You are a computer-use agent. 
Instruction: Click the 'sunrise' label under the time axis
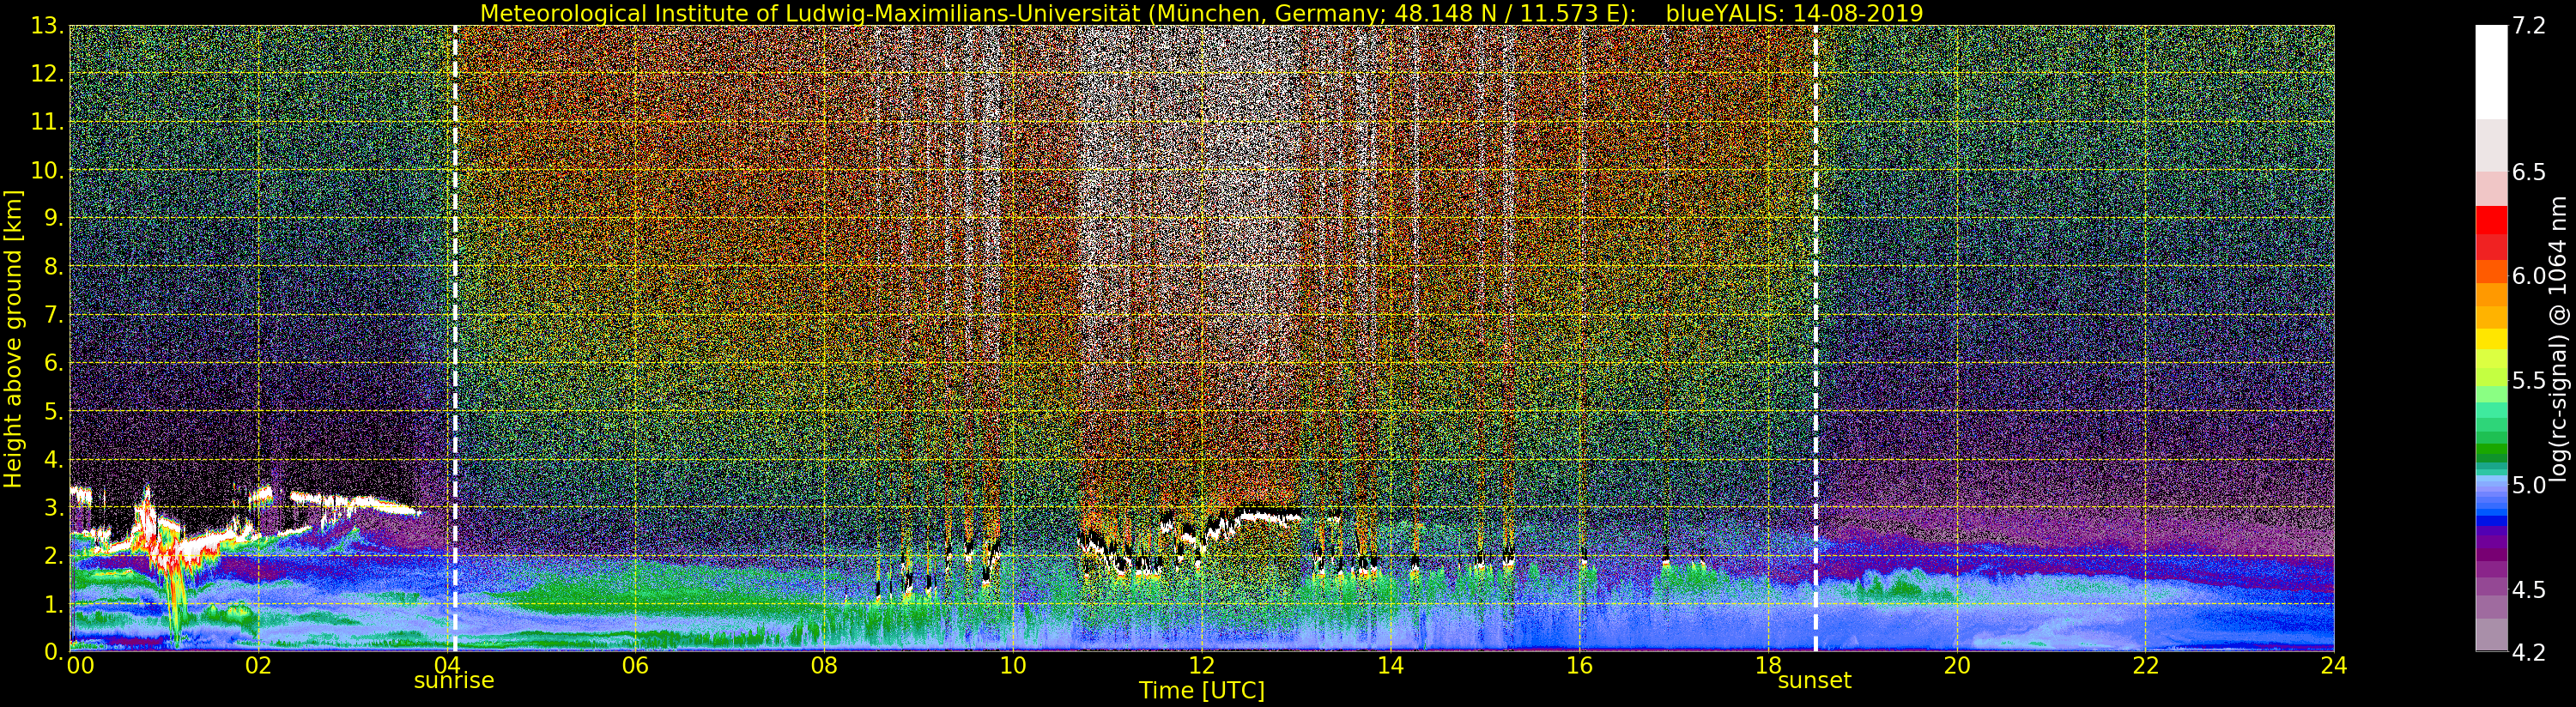pos(454,680)
